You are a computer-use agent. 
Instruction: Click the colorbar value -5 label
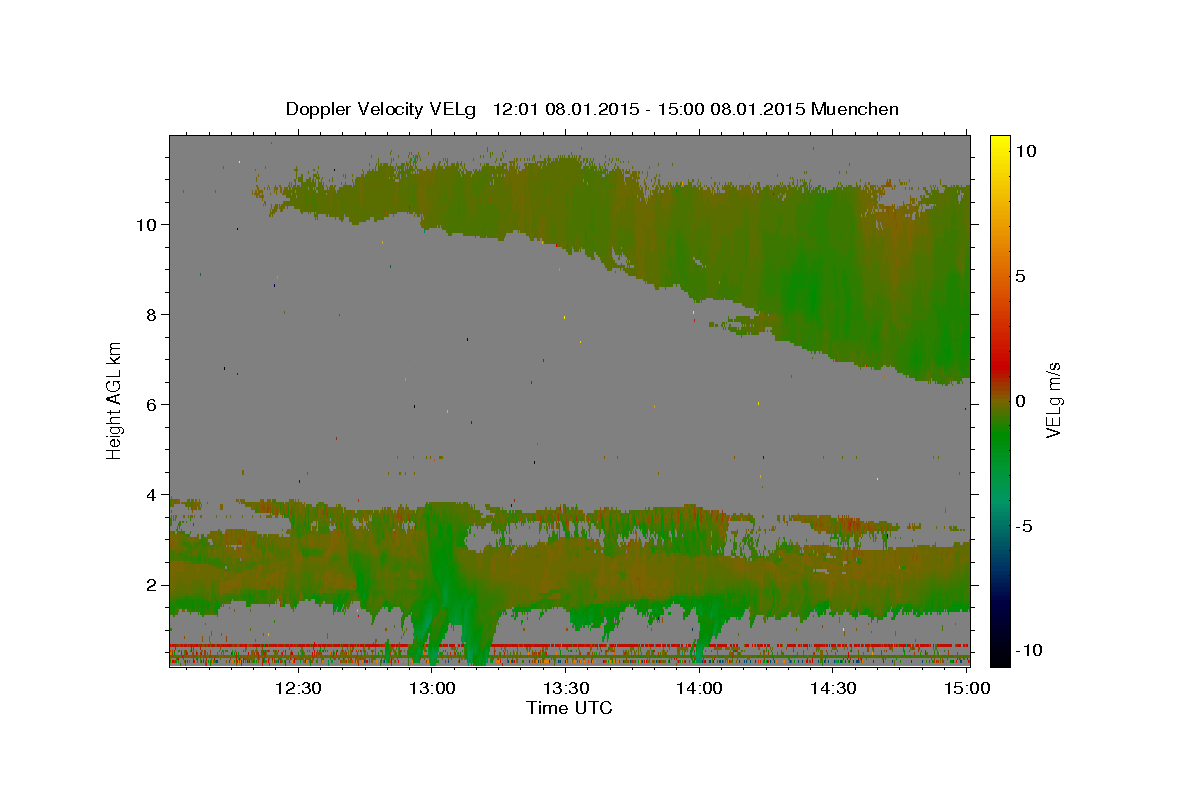point(1024,526)
